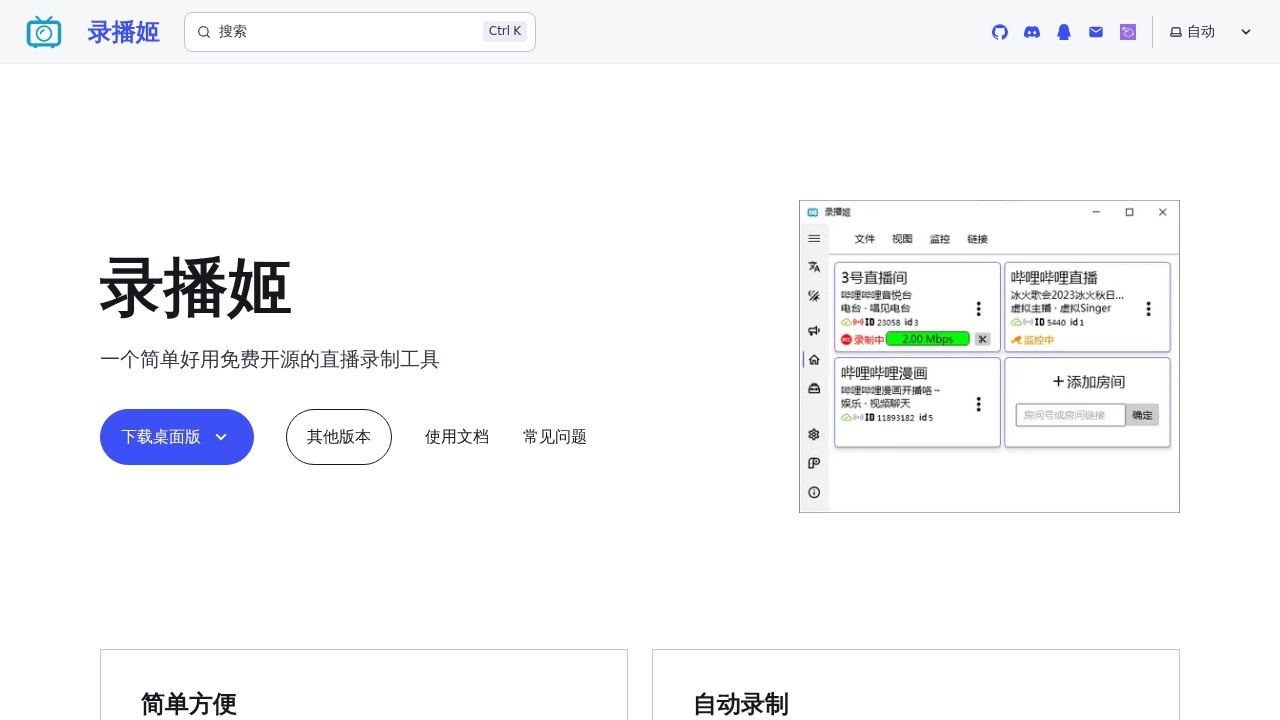Open settings gear in app sidebar
Screen dimensions: 1280x720
[814, 434]
